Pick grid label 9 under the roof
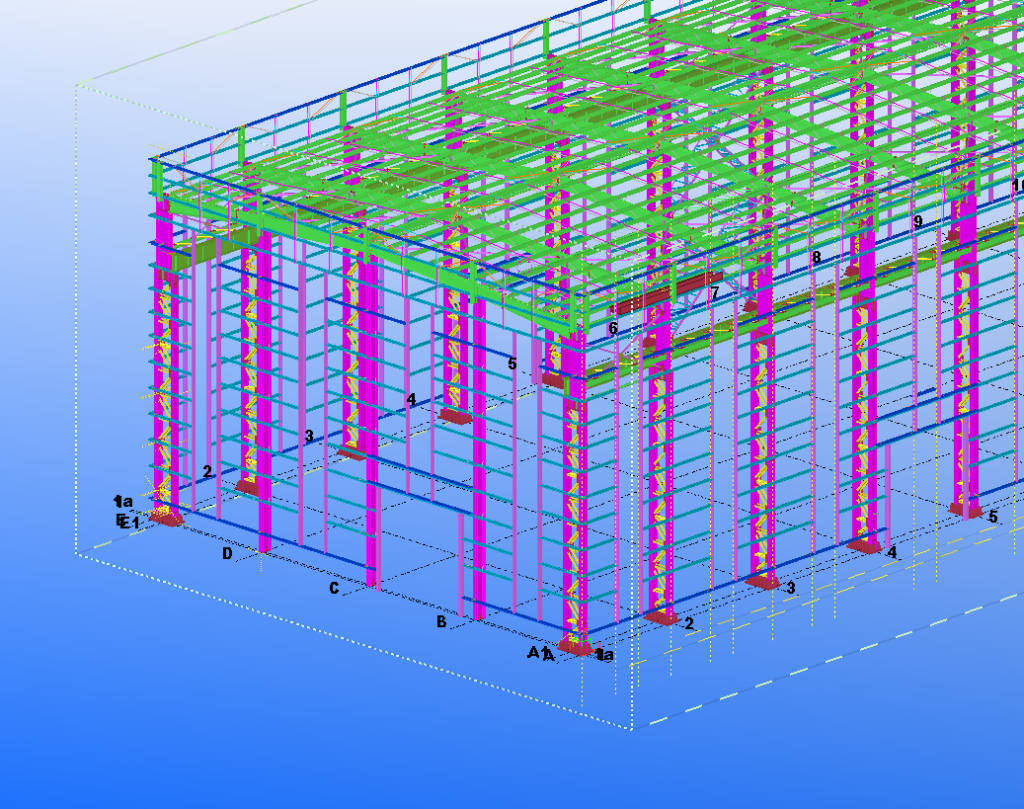The width and height of the screenshot is (1024, 809). click(x=917, y=222)
